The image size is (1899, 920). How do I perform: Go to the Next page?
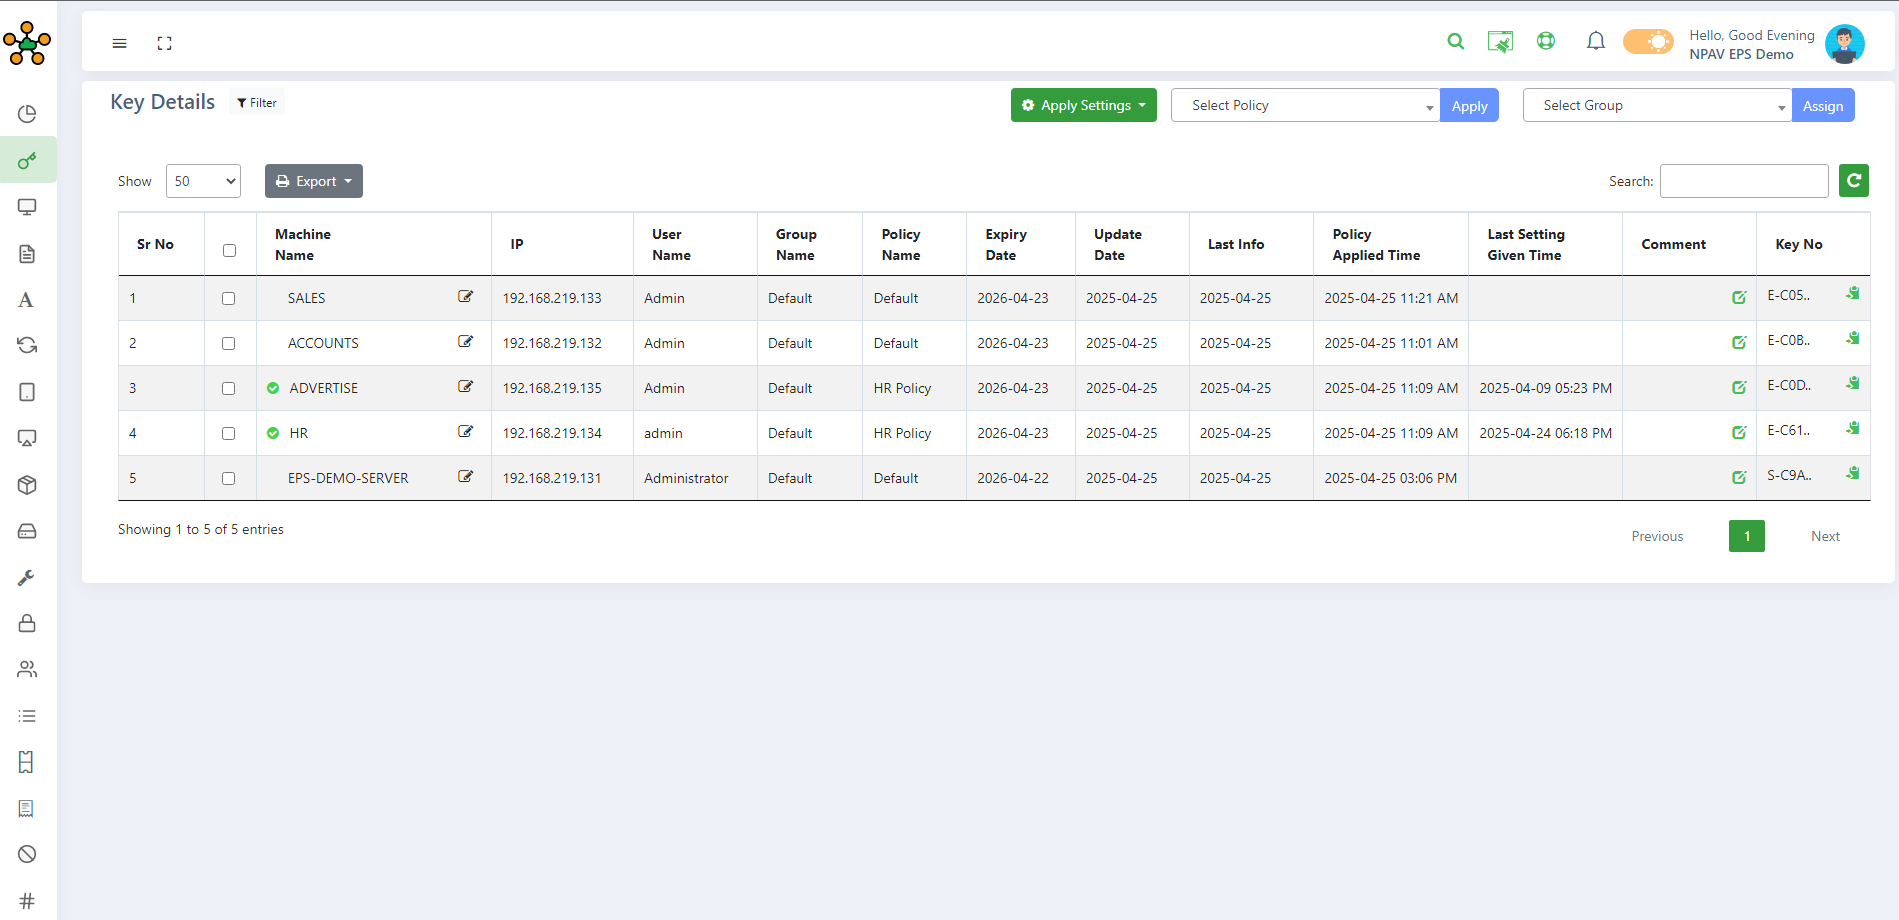click(x=1825, y=536)
